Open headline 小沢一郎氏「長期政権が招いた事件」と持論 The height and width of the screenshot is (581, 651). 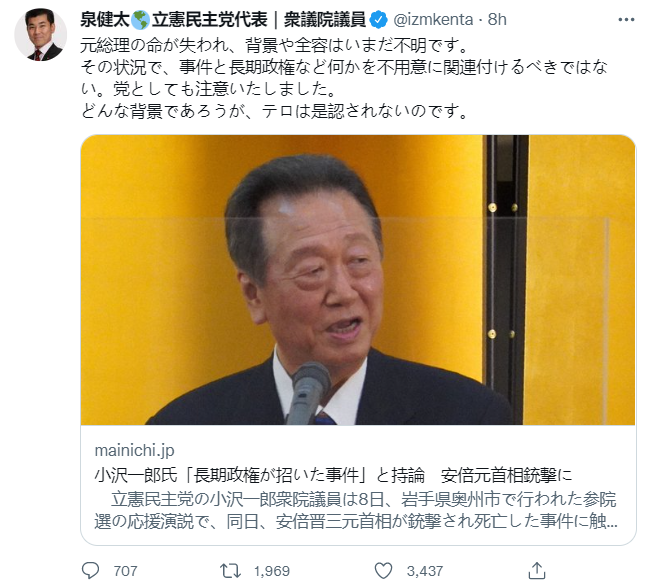point(259,475)
